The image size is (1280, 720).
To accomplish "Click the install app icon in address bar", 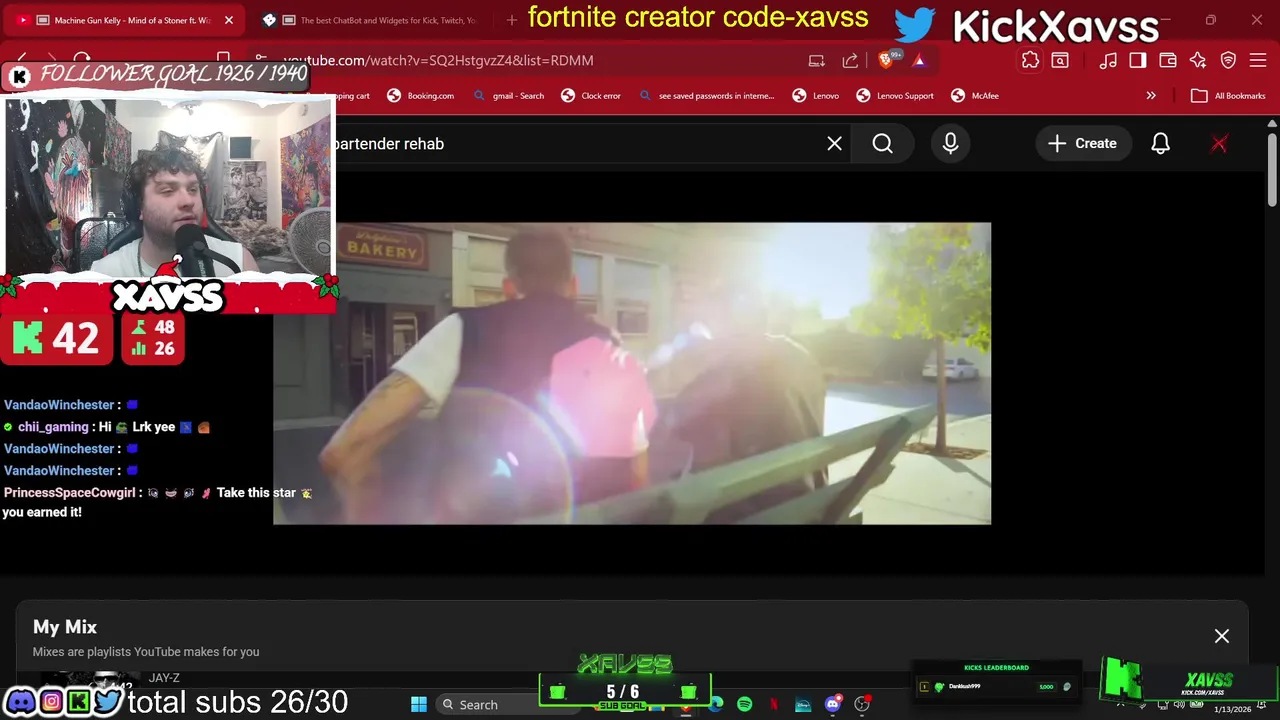I will (817, 60).
